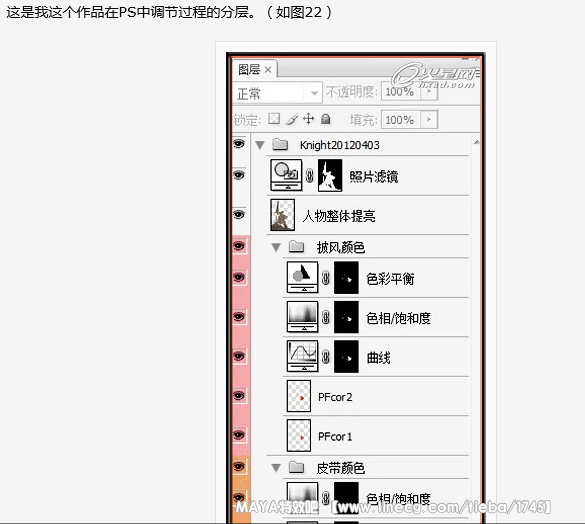This screenshot has height=524, width=585.
Task: Open the 填充 slider arrow
Action: click(429, 120)
